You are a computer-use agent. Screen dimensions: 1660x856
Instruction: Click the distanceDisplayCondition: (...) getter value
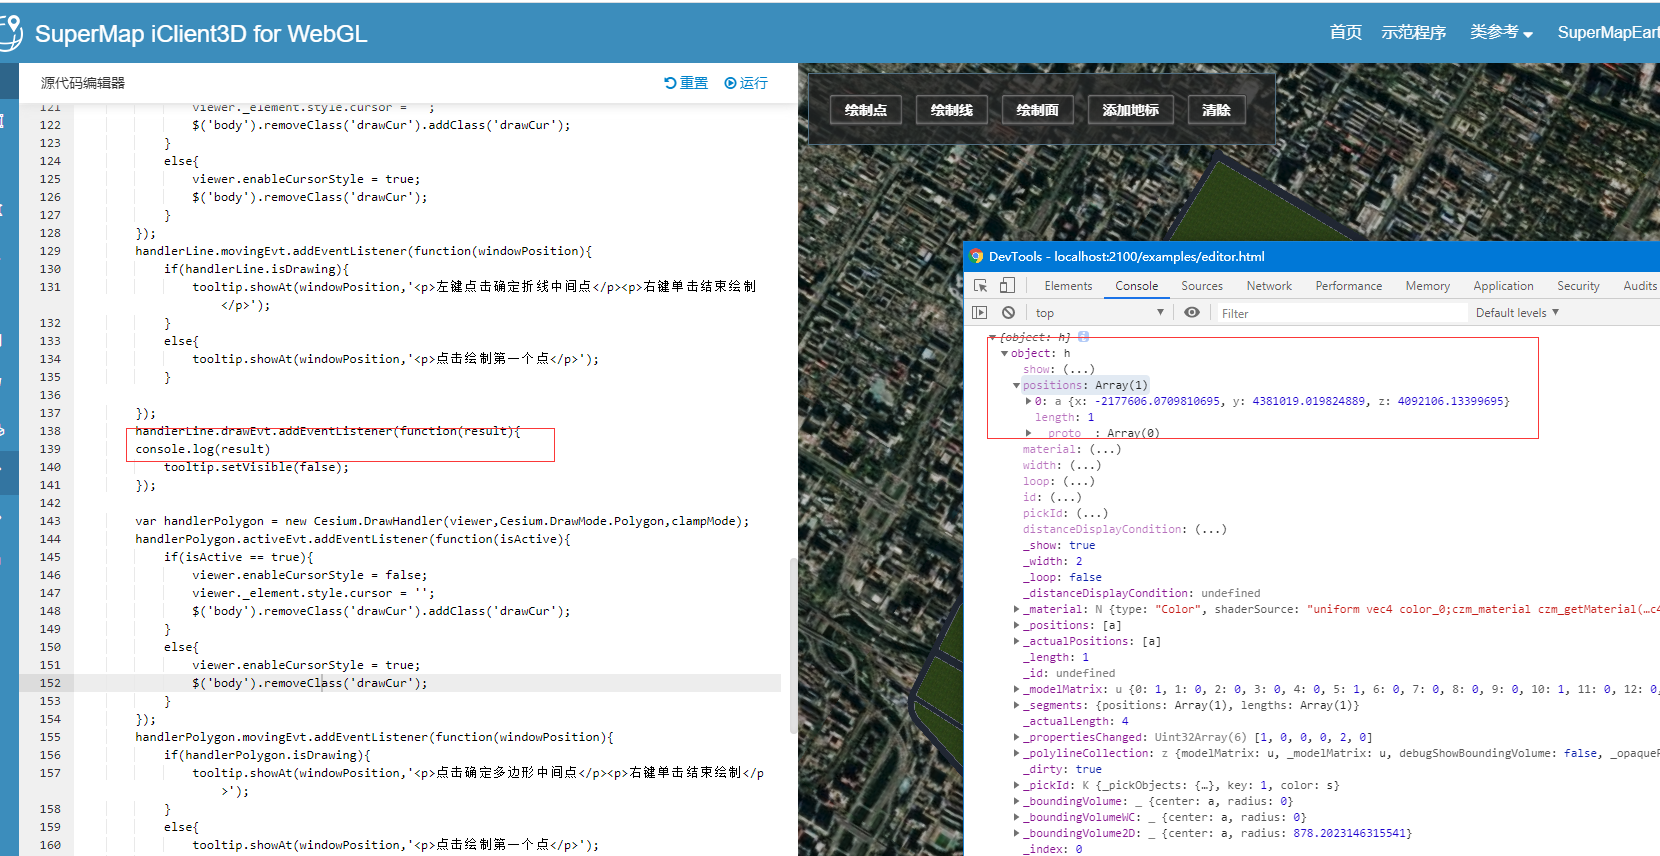tap(1211, 529)
